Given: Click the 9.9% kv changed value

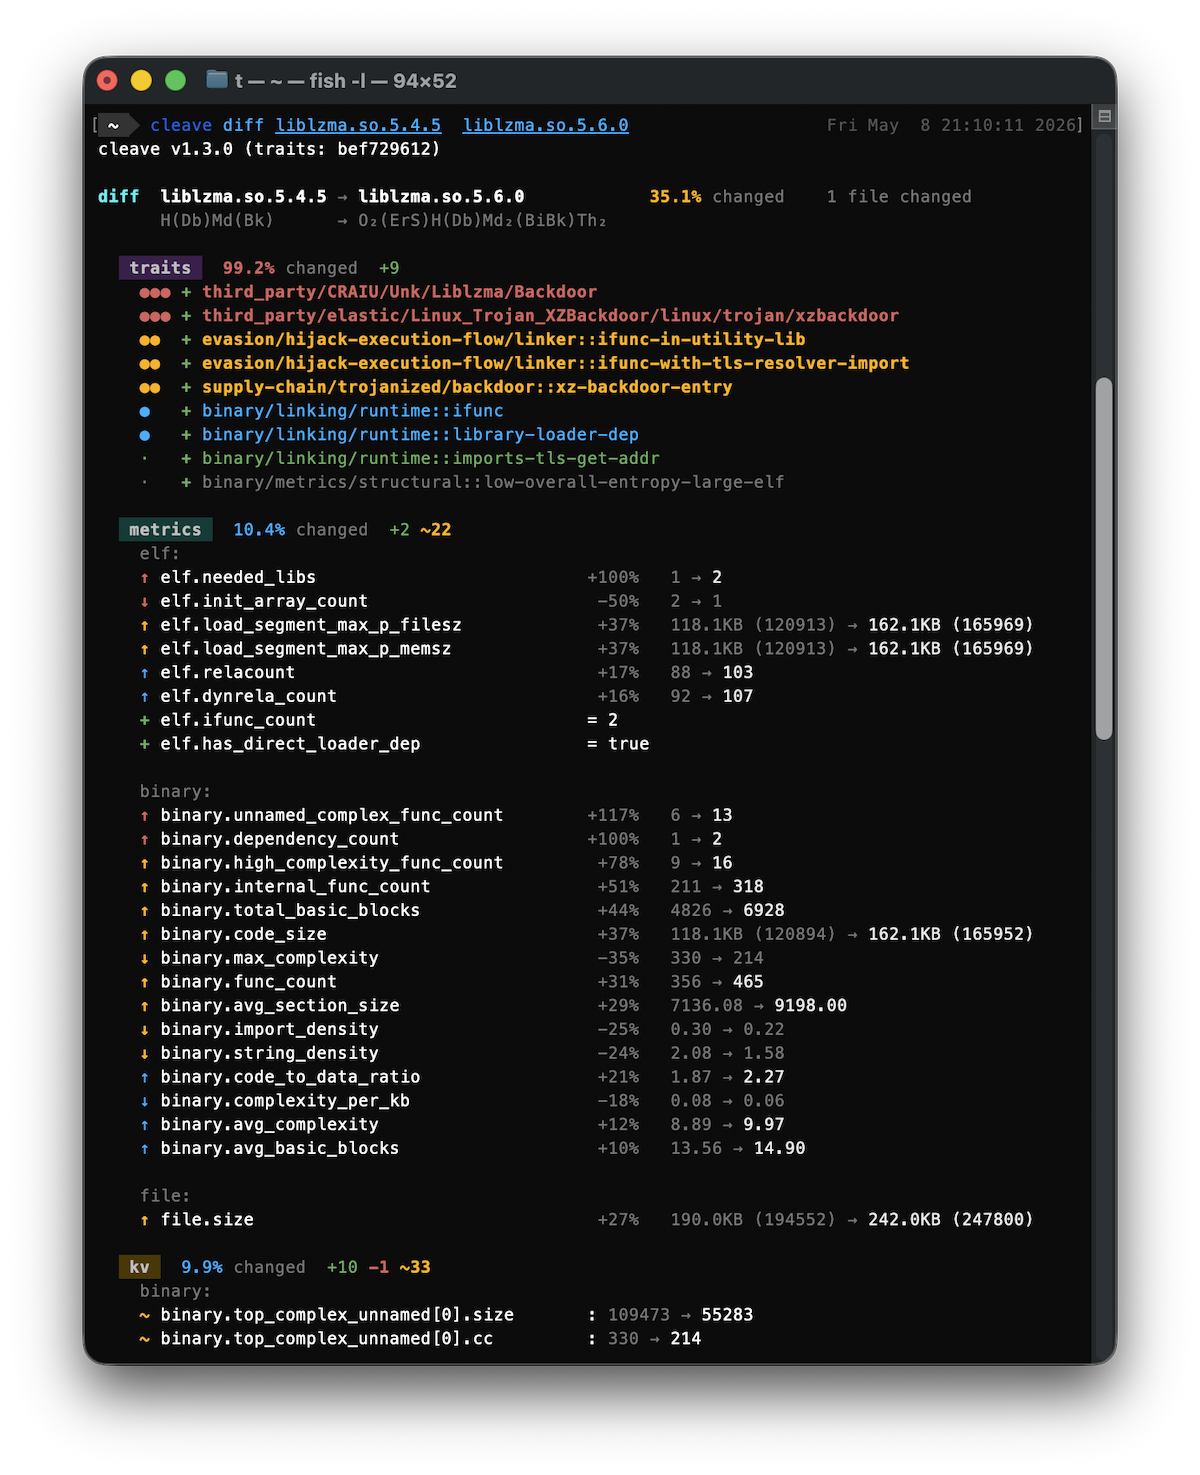Looking at the screenshot, I should pos(202,1267).
